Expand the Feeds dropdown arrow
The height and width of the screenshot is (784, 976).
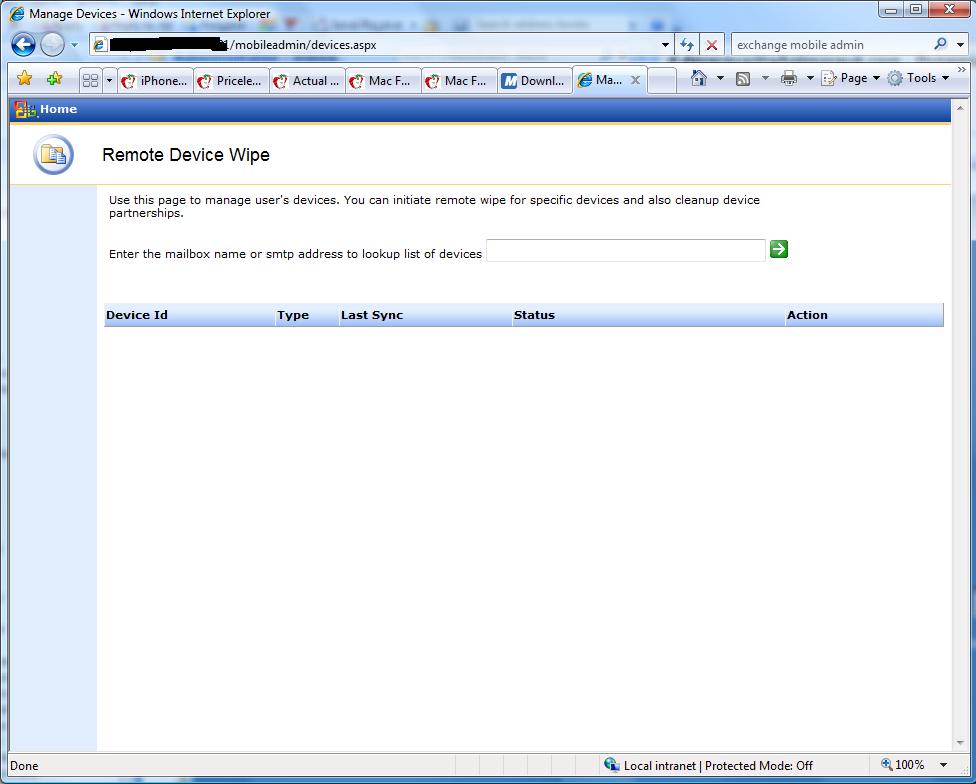pyautogui.click(x=765, y=78)
